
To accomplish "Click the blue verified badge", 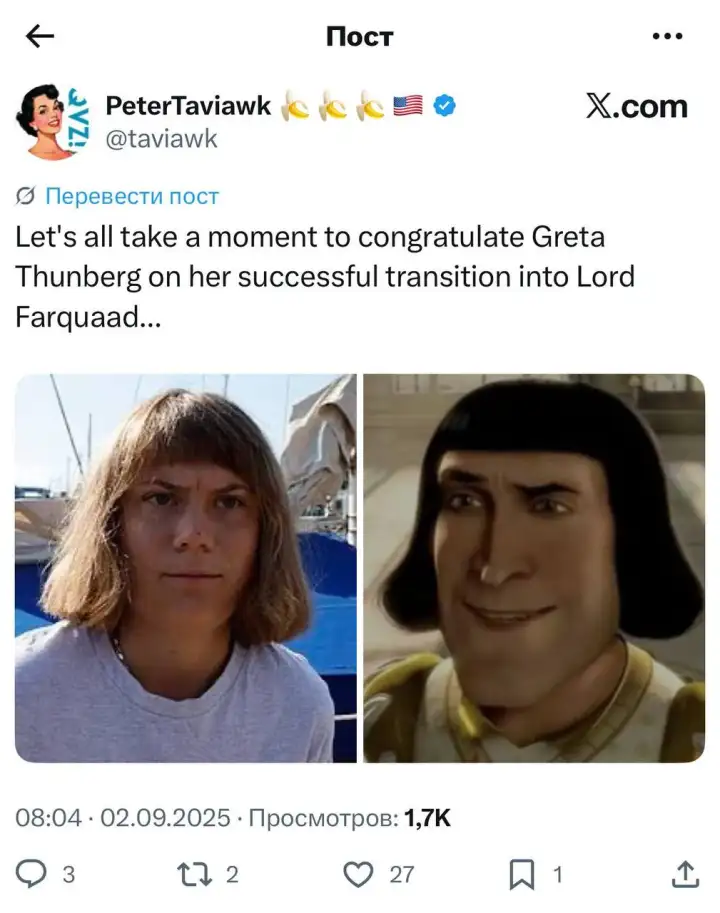I will click(x=445, y=106).
